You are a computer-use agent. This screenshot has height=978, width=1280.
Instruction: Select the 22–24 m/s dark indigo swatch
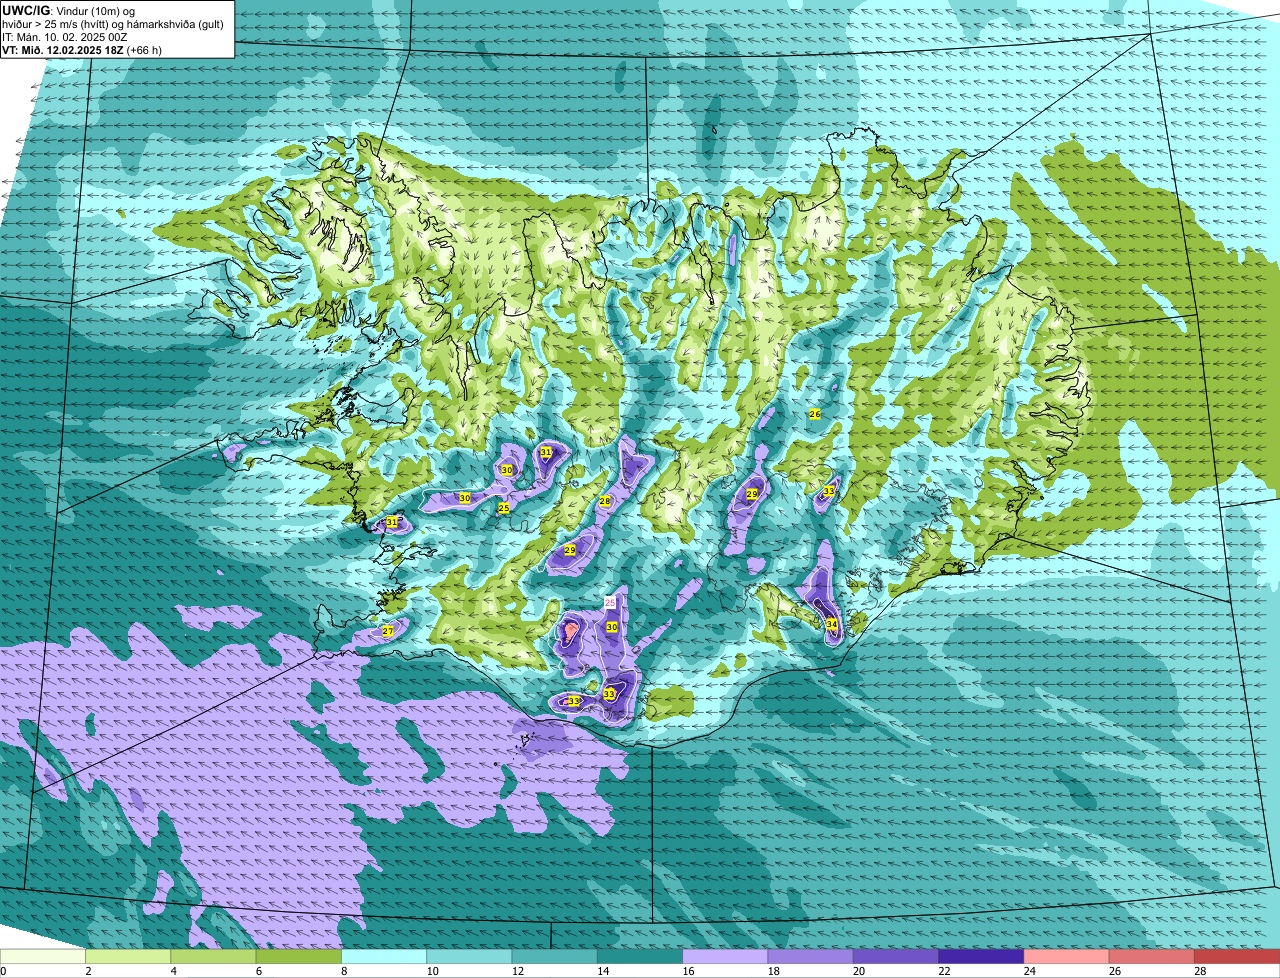point(981,956)
